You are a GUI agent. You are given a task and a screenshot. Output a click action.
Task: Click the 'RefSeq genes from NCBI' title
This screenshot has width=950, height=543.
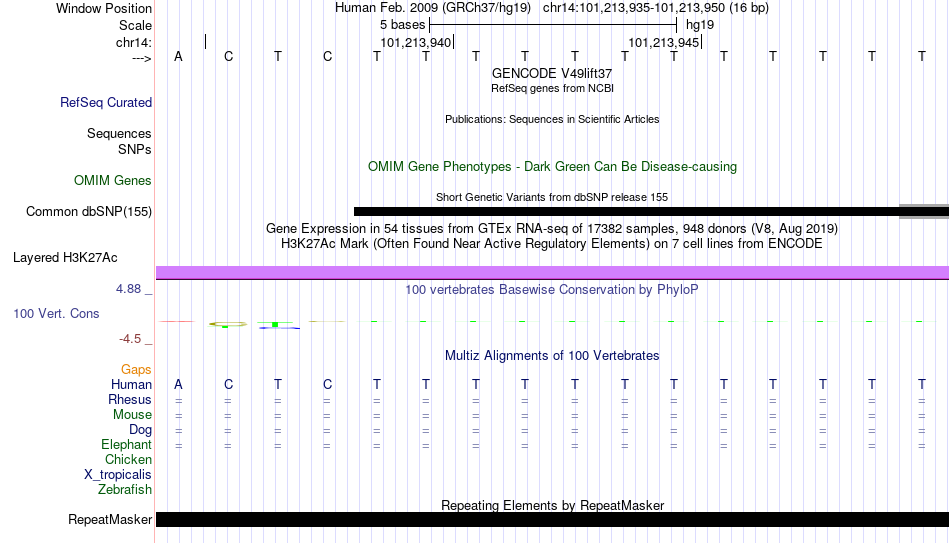[552, 88]
